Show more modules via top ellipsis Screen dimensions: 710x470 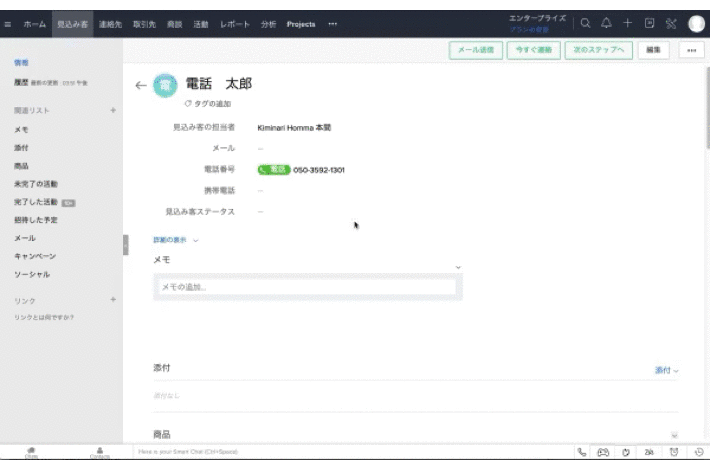pyautogui.click(x=332, y=24)
